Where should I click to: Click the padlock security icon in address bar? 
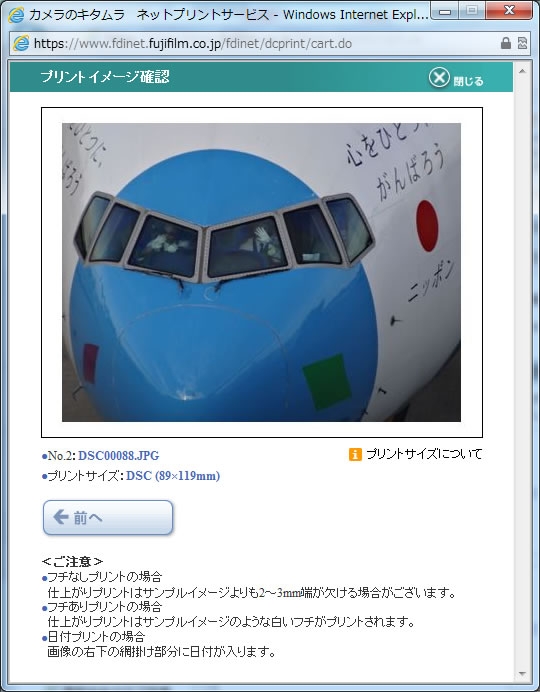point(506,43)
